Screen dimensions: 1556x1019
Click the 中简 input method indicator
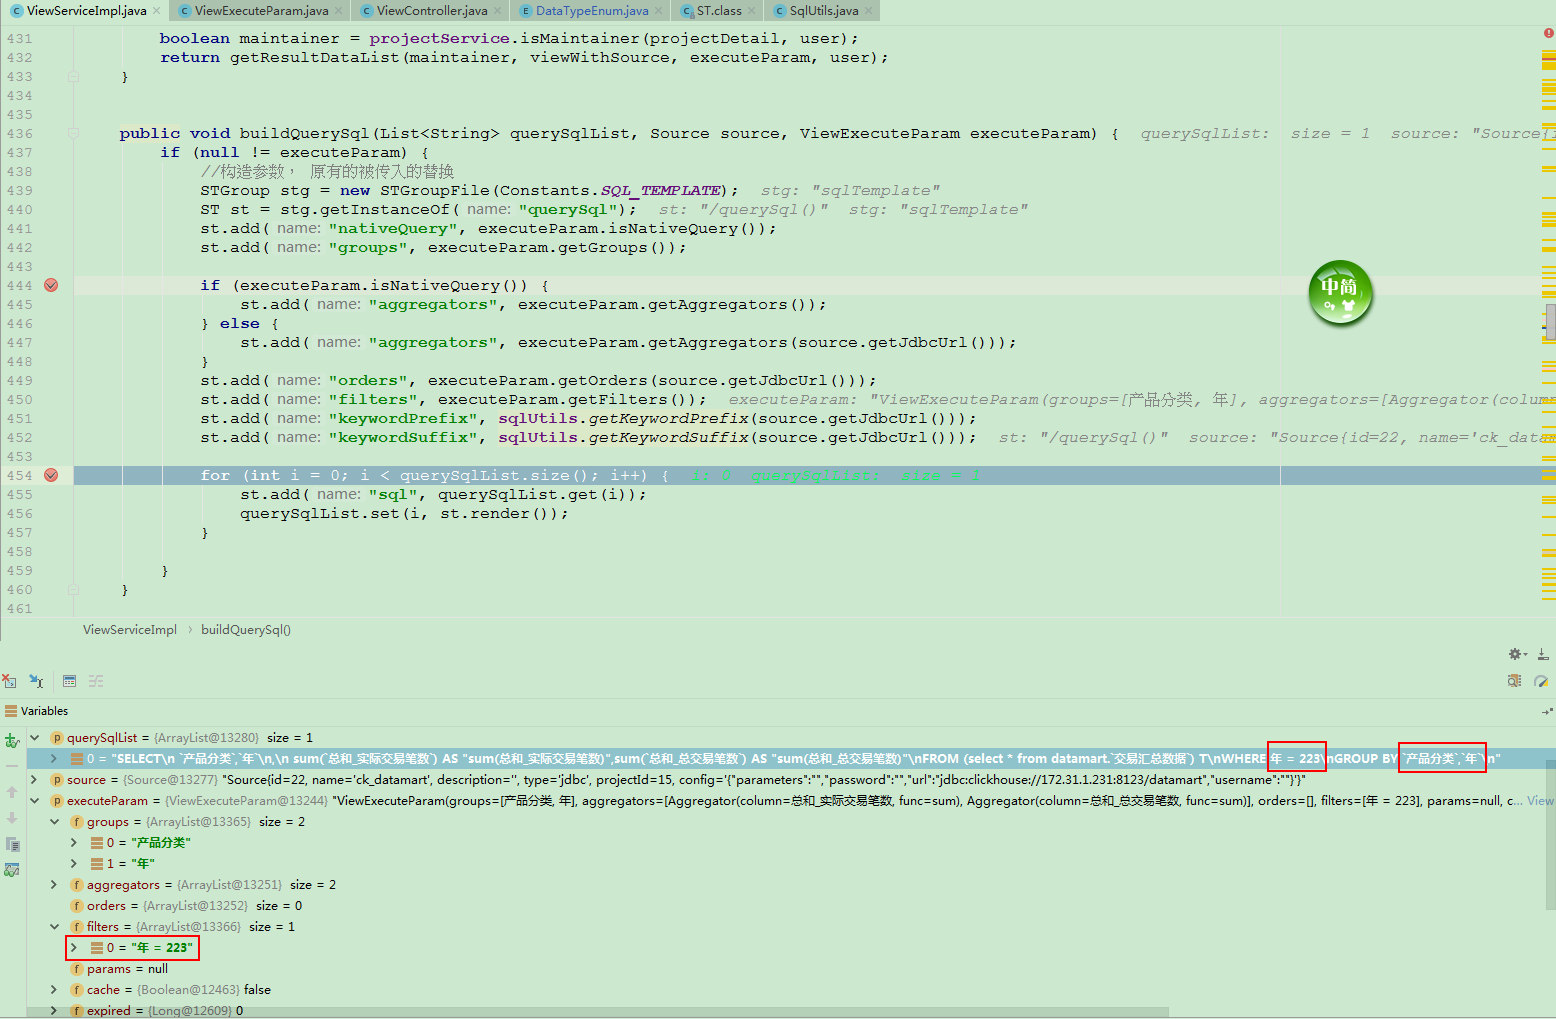pyautogui.click(x=1340, y=293)
